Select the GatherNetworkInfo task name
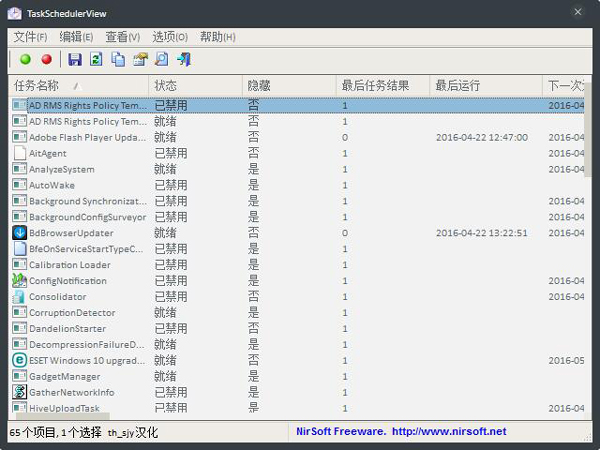This screenshot has width=600, height=450. pyautogui.click(x=72, y=393)
